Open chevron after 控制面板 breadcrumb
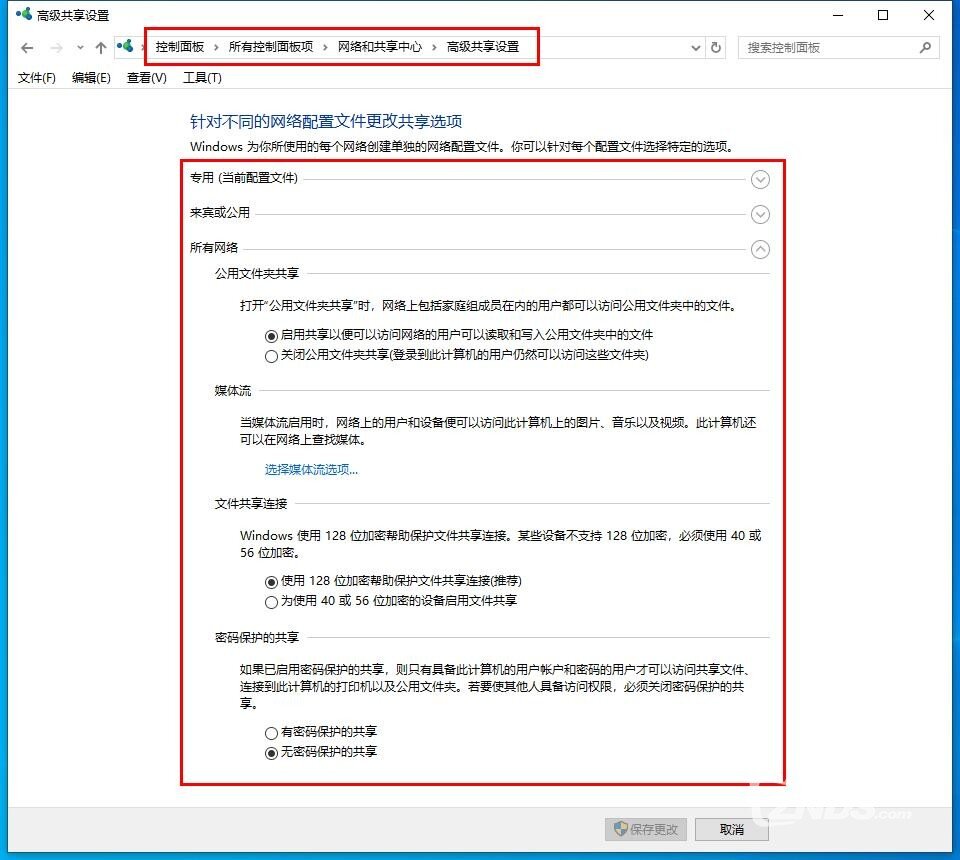960x860 pixels. [x=216, y=47]
